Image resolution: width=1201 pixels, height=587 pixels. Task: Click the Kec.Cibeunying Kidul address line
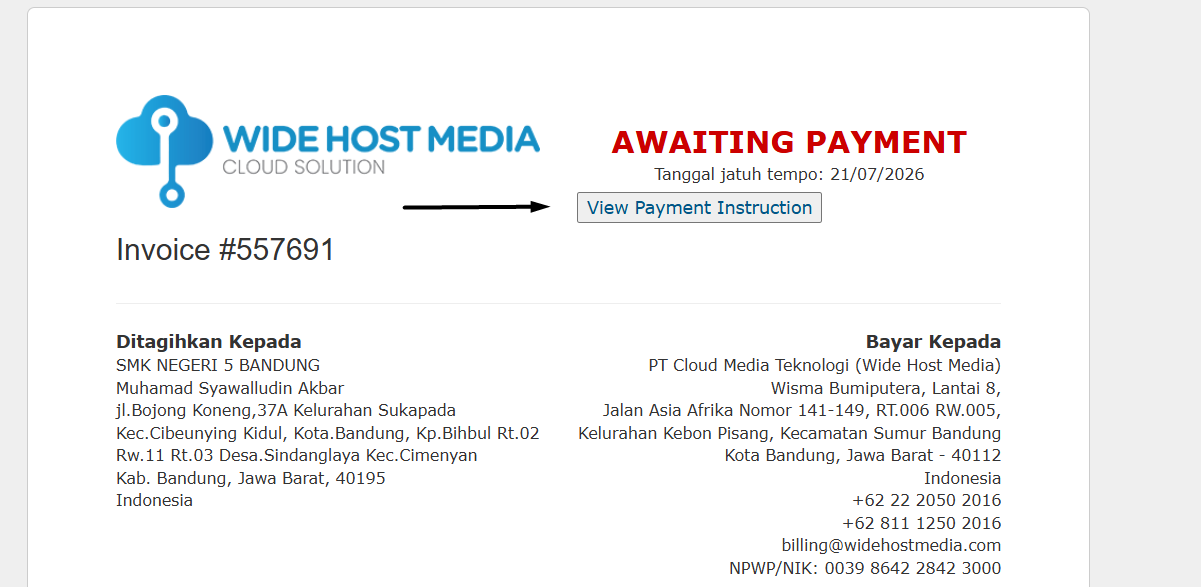[328, 433]
